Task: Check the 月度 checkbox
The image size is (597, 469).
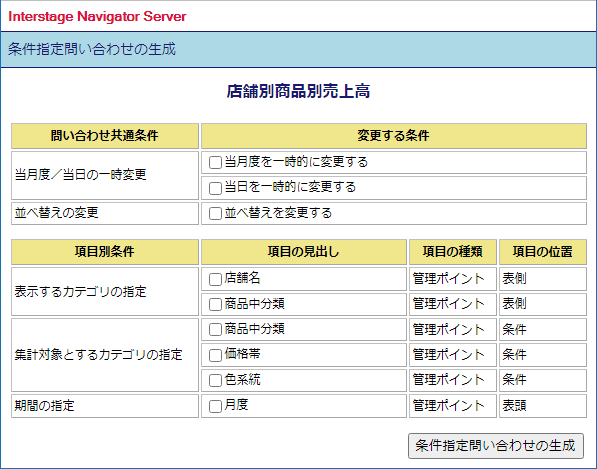Action: coord(215,406)
